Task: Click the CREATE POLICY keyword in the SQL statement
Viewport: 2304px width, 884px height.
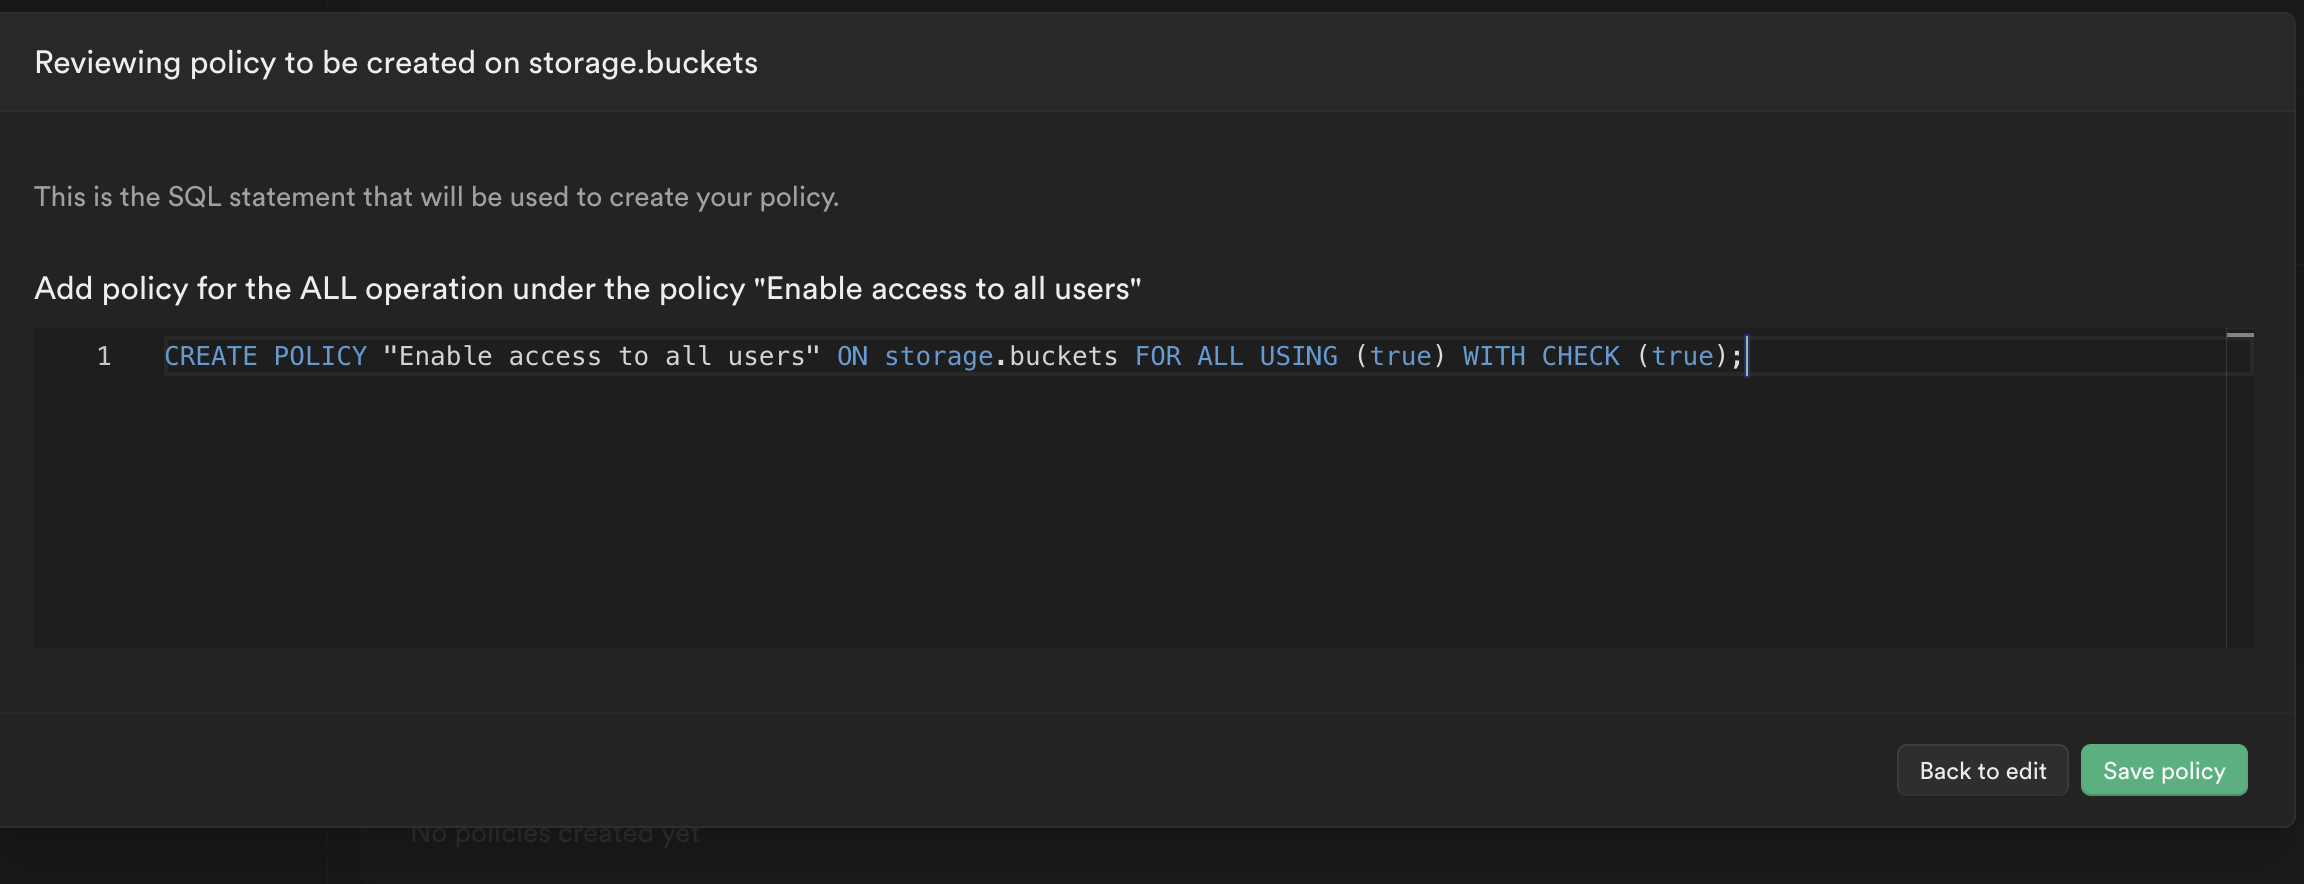Action: pyautogui.click(x=264, y=355)
